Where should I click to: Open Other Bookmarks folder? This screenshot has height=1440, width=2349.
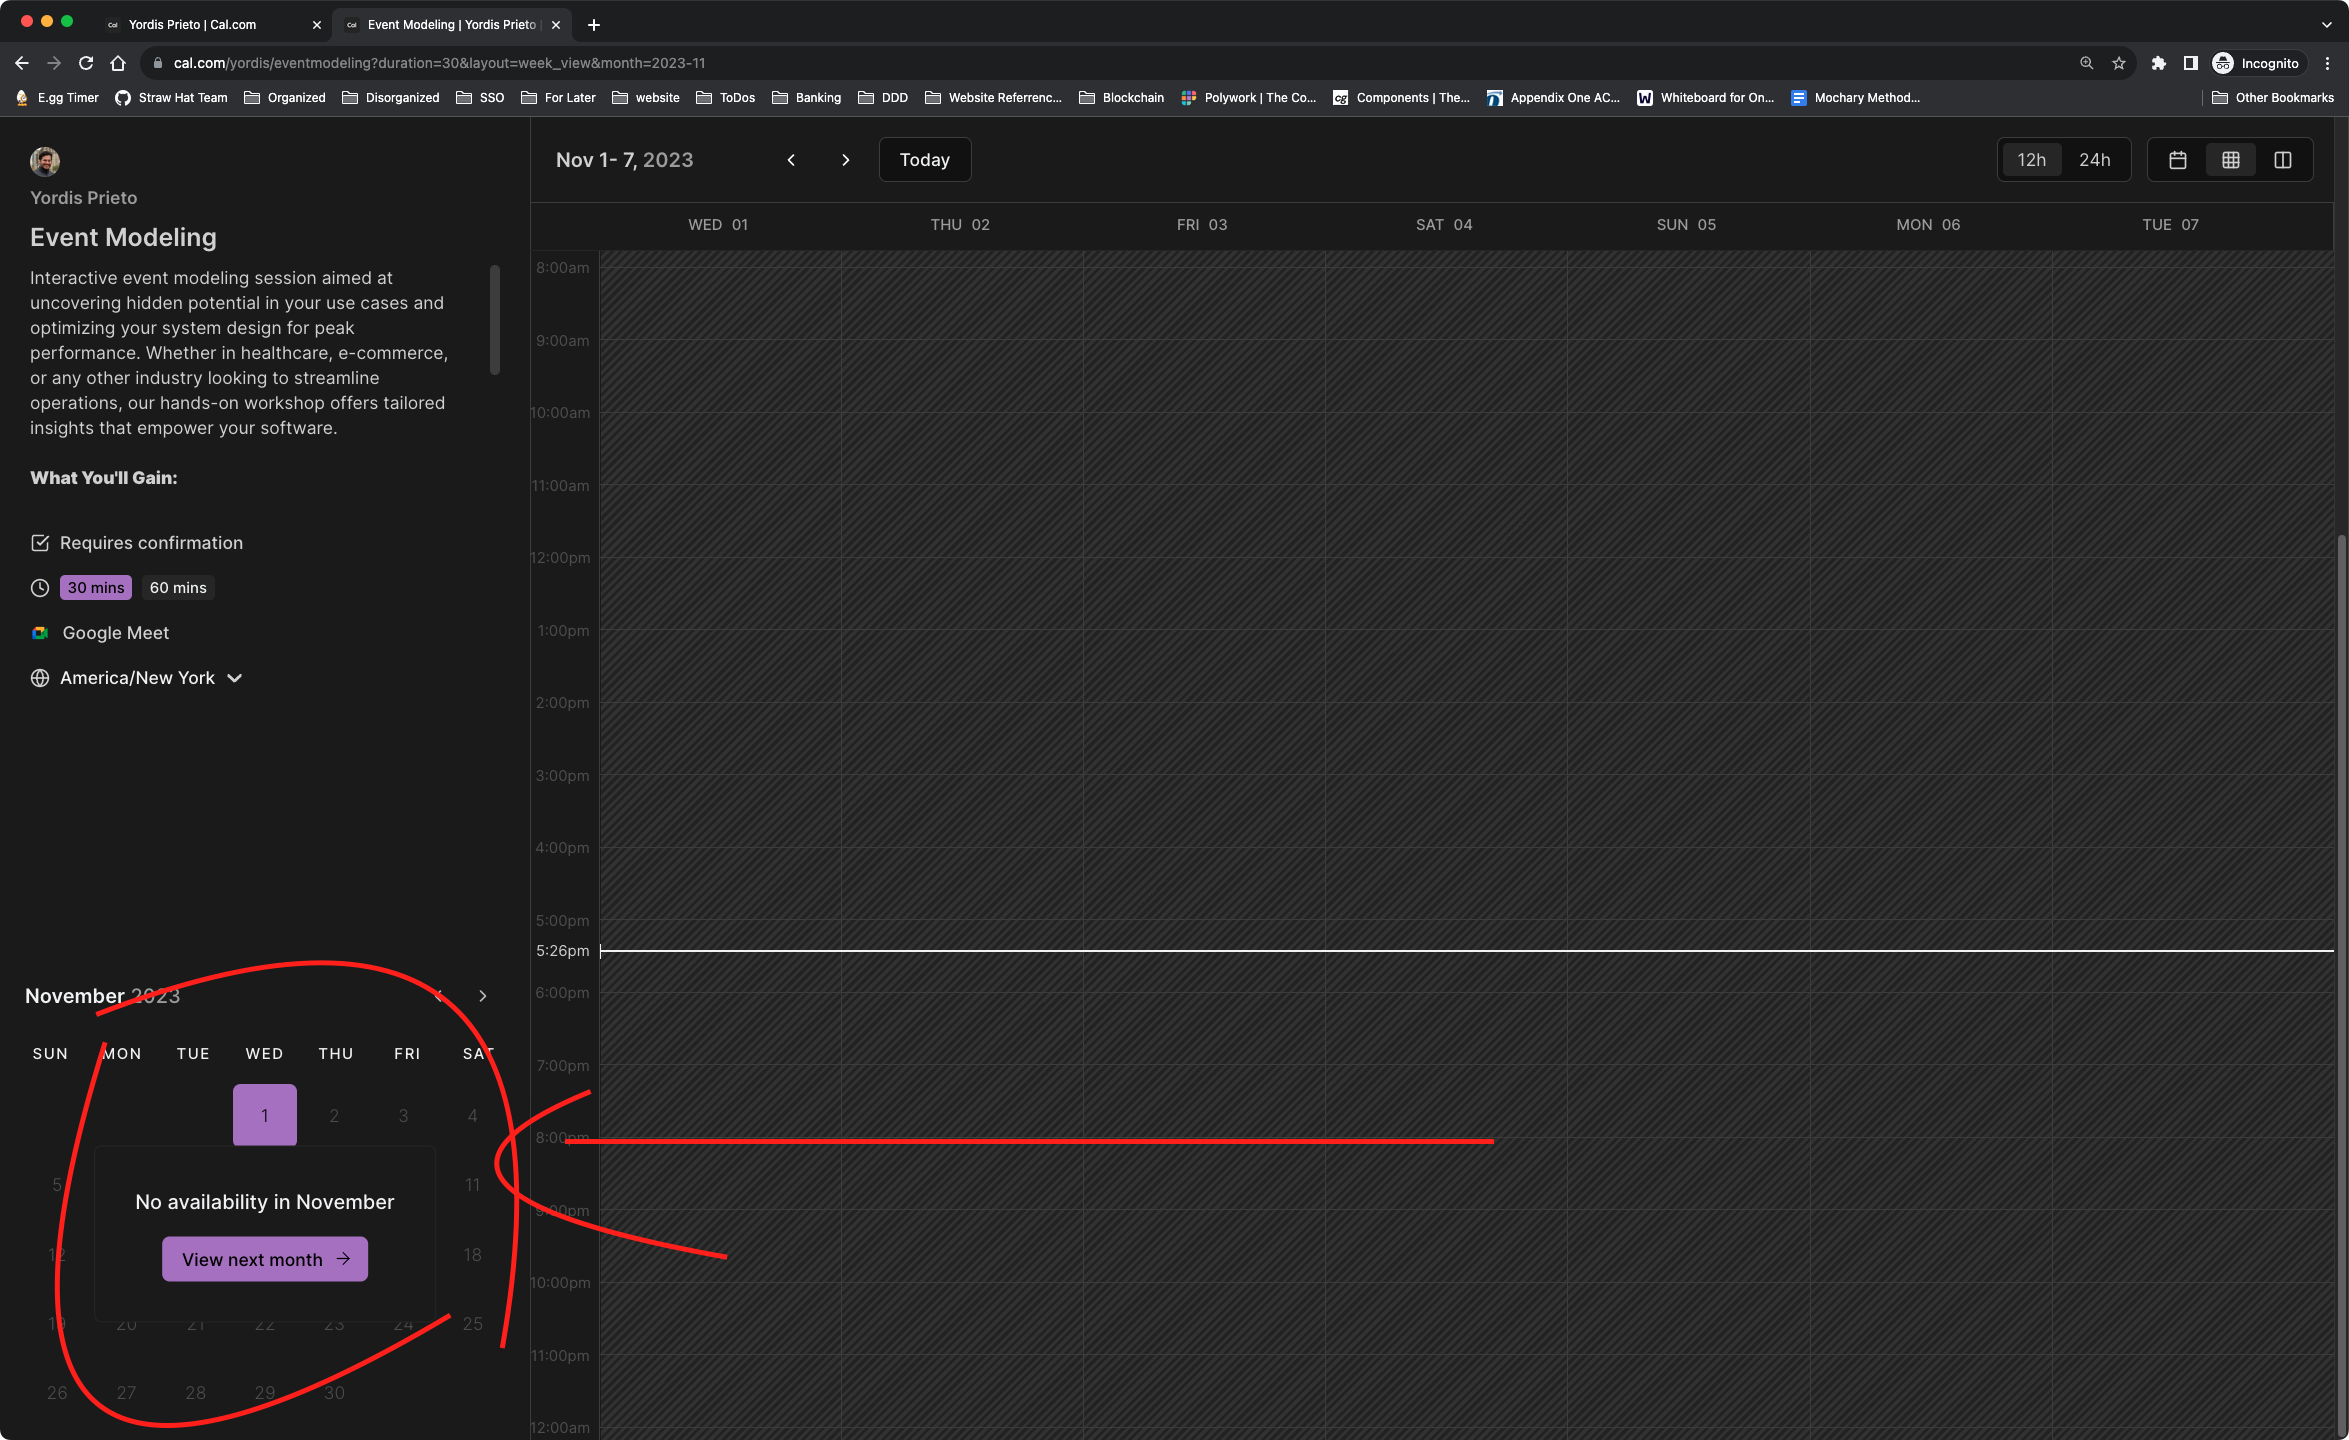pyautogui.click(x=2273, y=97)
